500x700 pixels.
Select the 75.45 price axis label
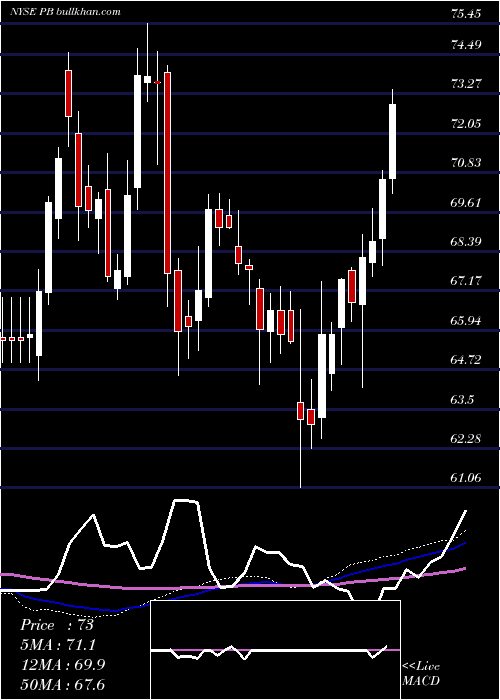coord(466,14)
